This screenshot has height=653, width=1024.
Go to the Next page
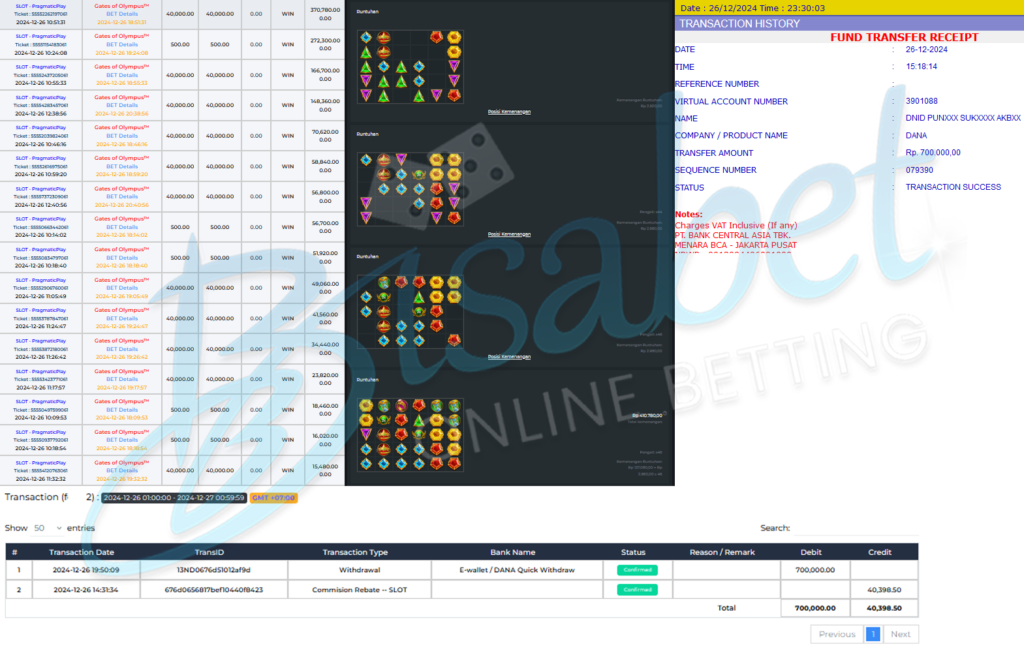[x=900, y=634]
